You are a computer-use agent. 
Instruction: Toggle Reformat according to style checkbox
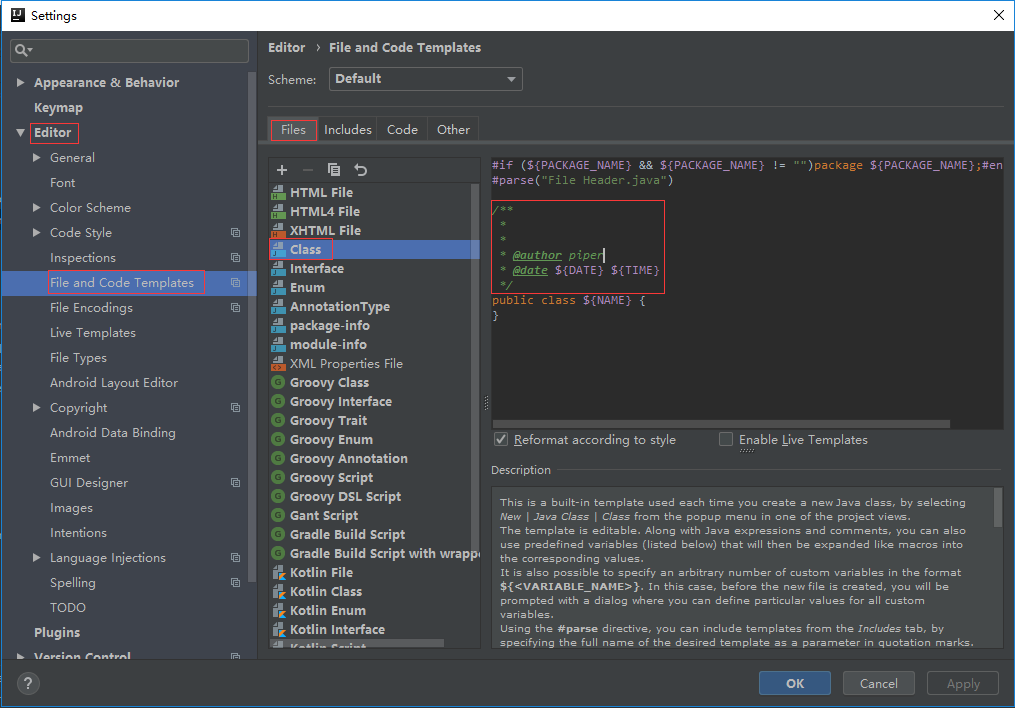[501, 439]
